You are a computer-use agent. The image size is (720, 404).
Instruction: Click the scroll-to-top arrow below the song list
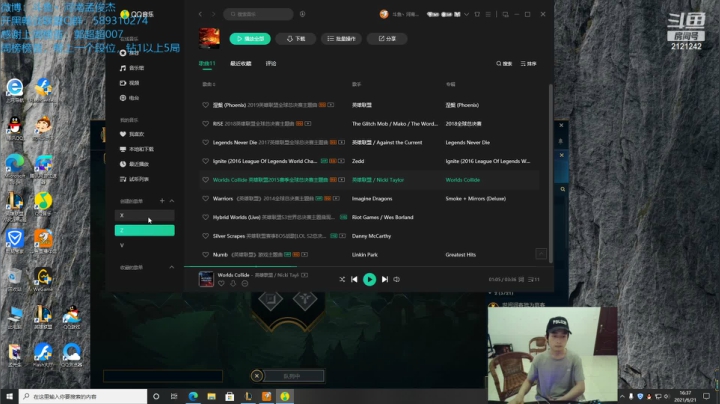(541, 253)
